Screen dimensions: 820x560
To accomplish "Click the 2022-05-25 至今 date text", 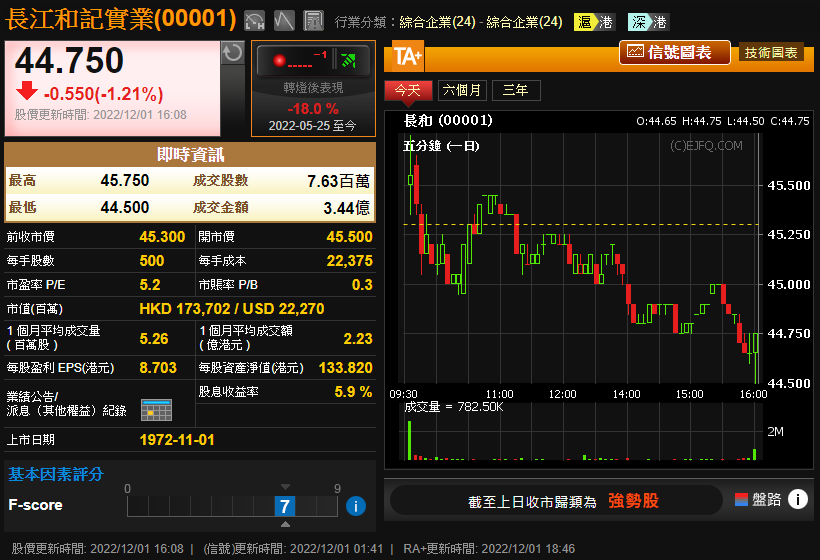I will (x=312, y=125).
